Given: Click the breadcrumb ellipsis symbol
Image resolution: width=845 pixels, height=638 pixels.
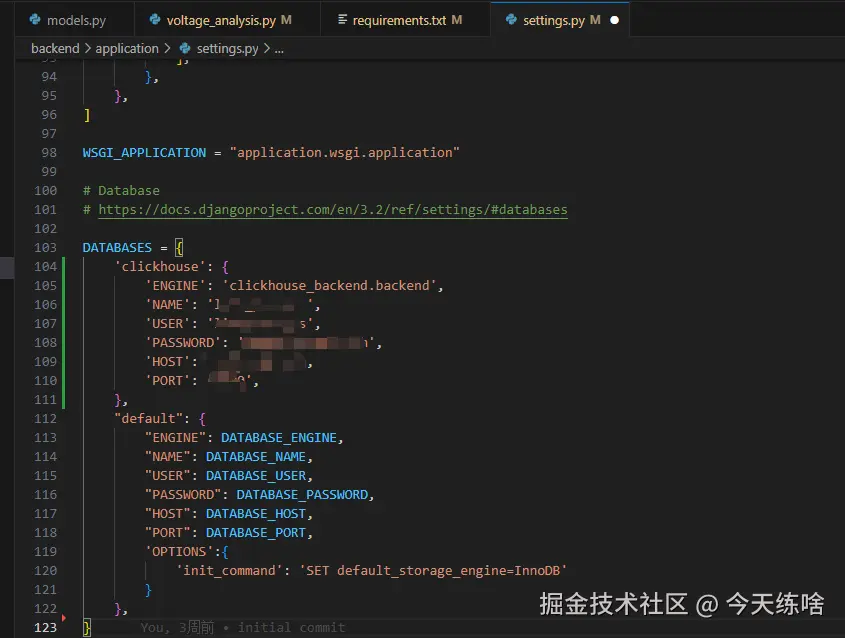Looking at the screenshot, I should 279,49.
